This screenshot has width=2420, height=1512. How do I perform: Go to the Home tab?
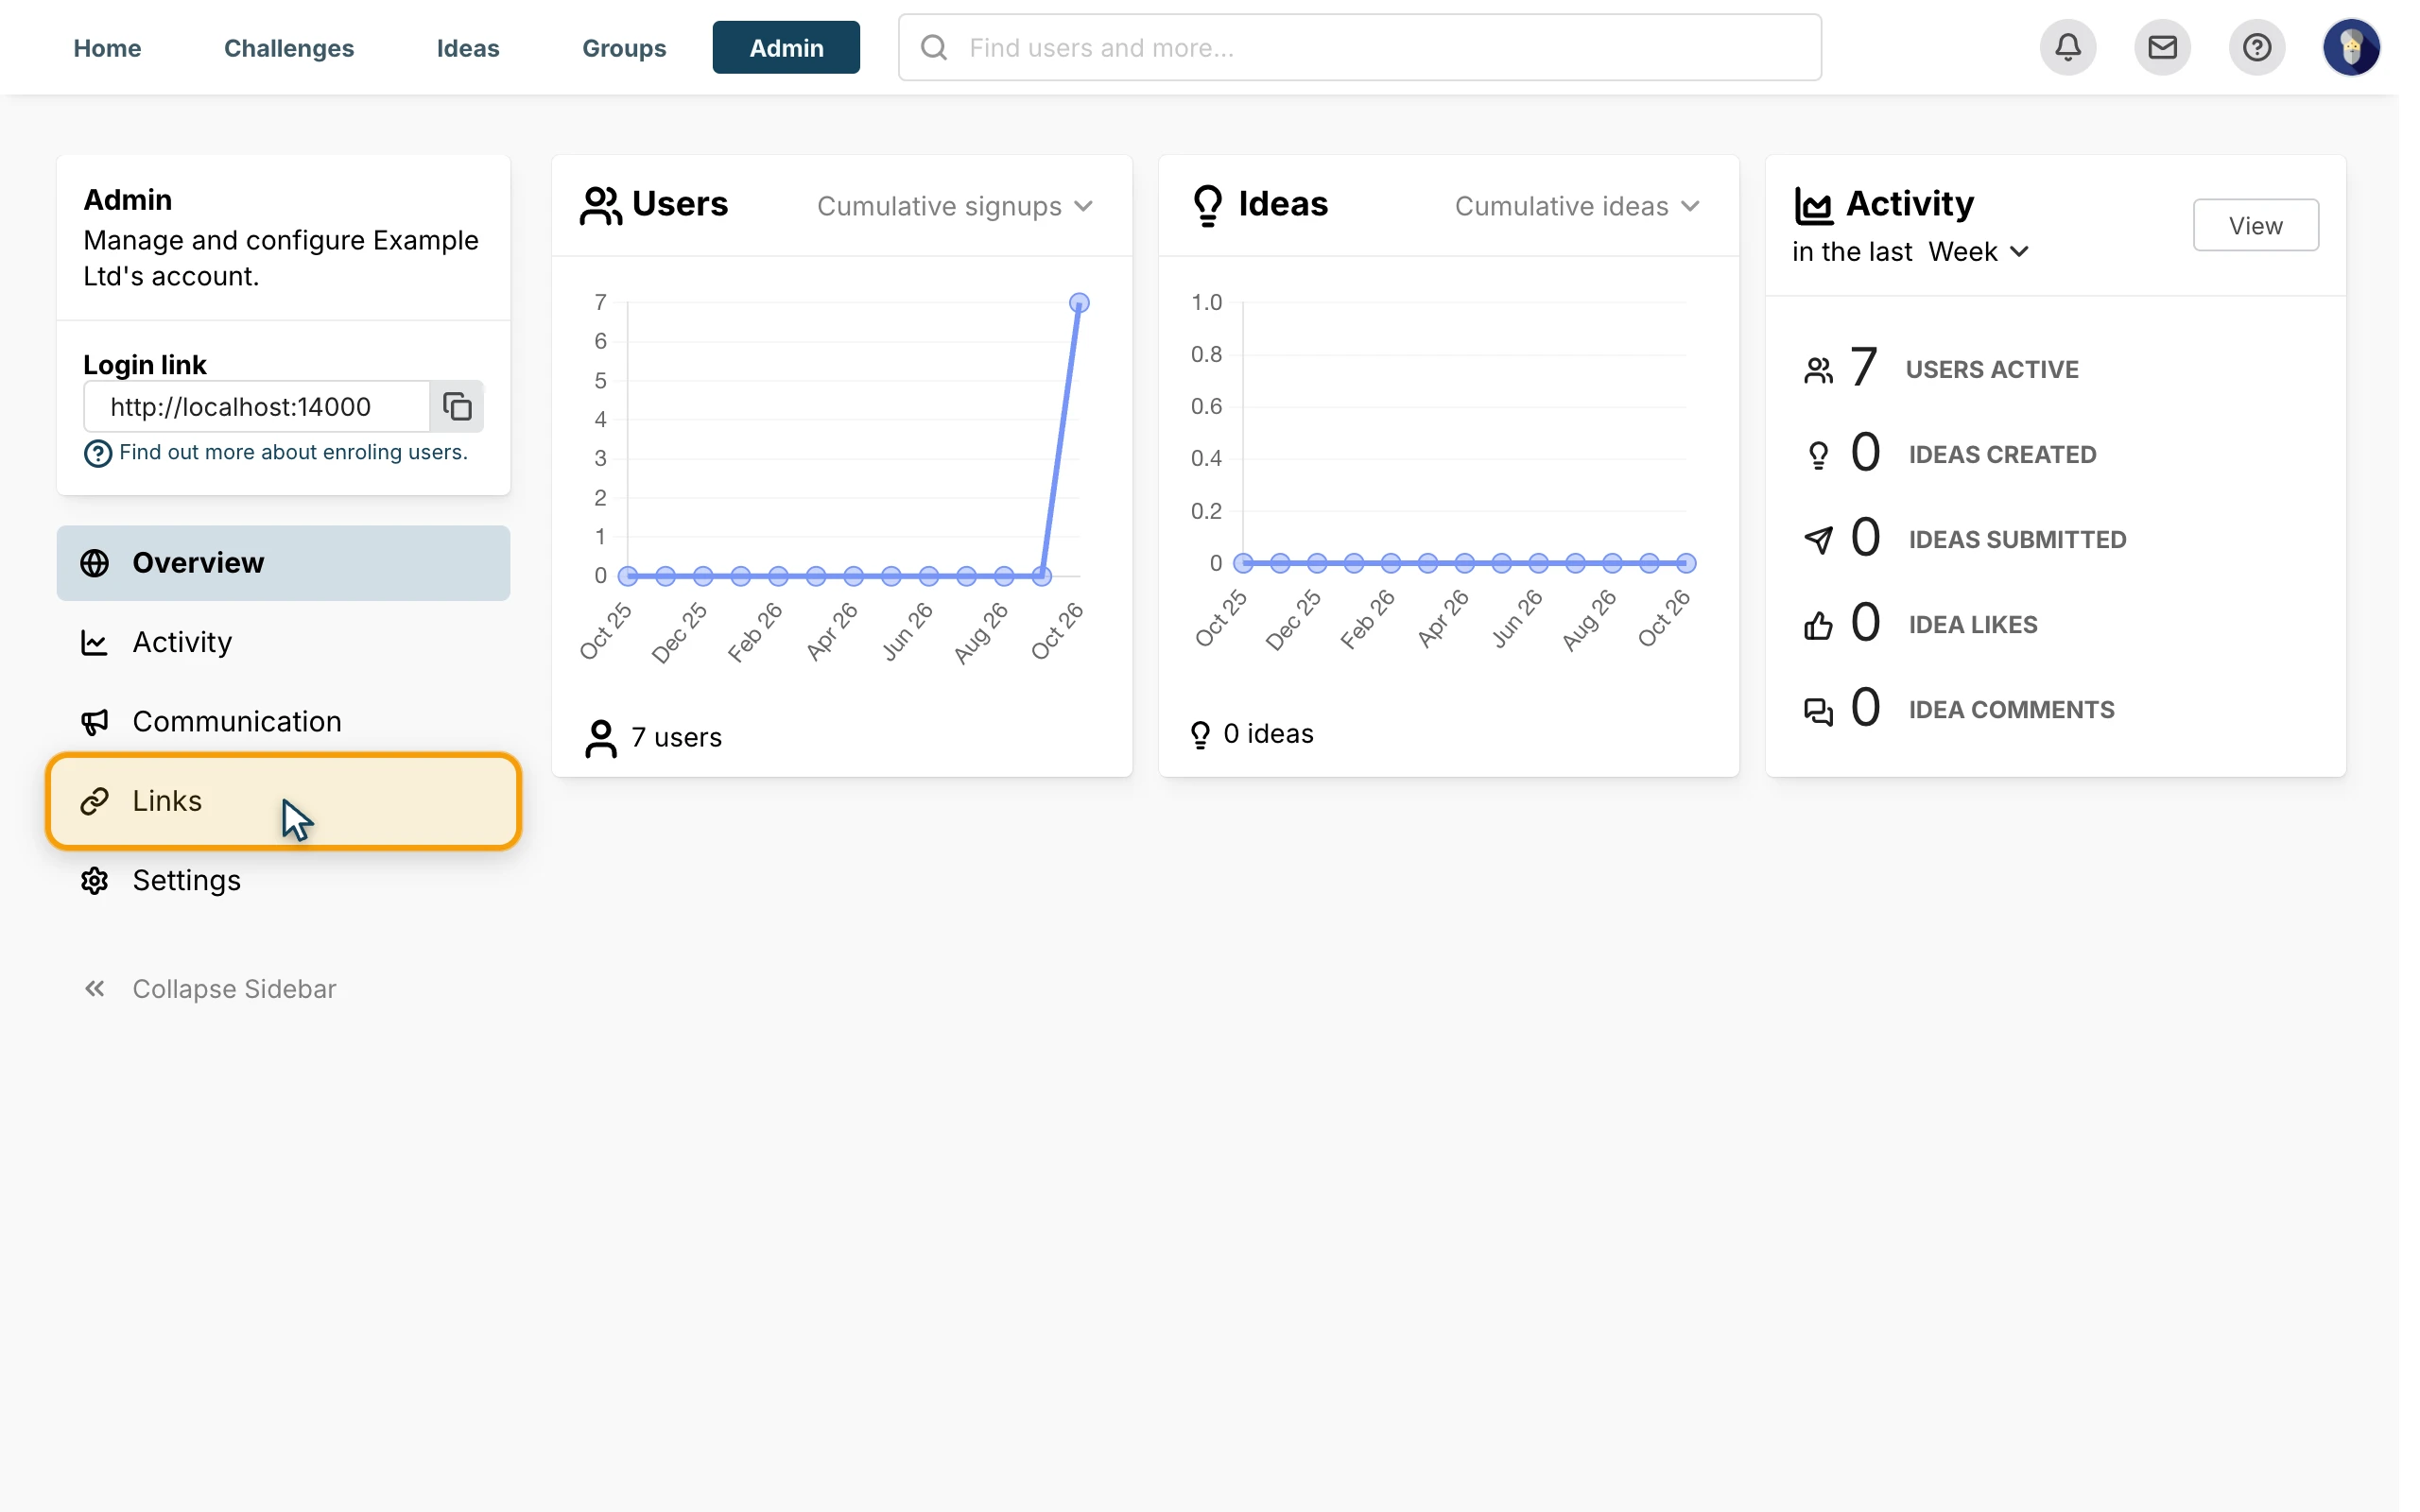click(107, 47)
